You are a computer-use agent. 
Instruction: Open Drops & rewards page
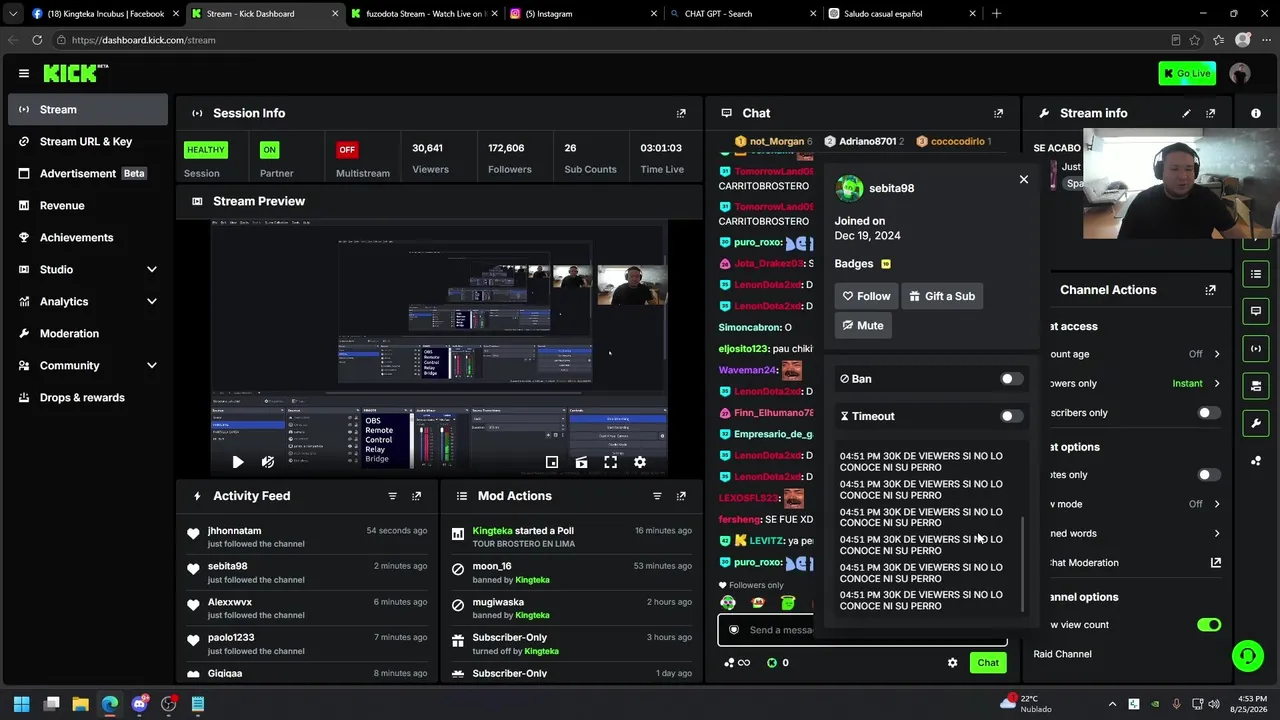tap(88, 398)
